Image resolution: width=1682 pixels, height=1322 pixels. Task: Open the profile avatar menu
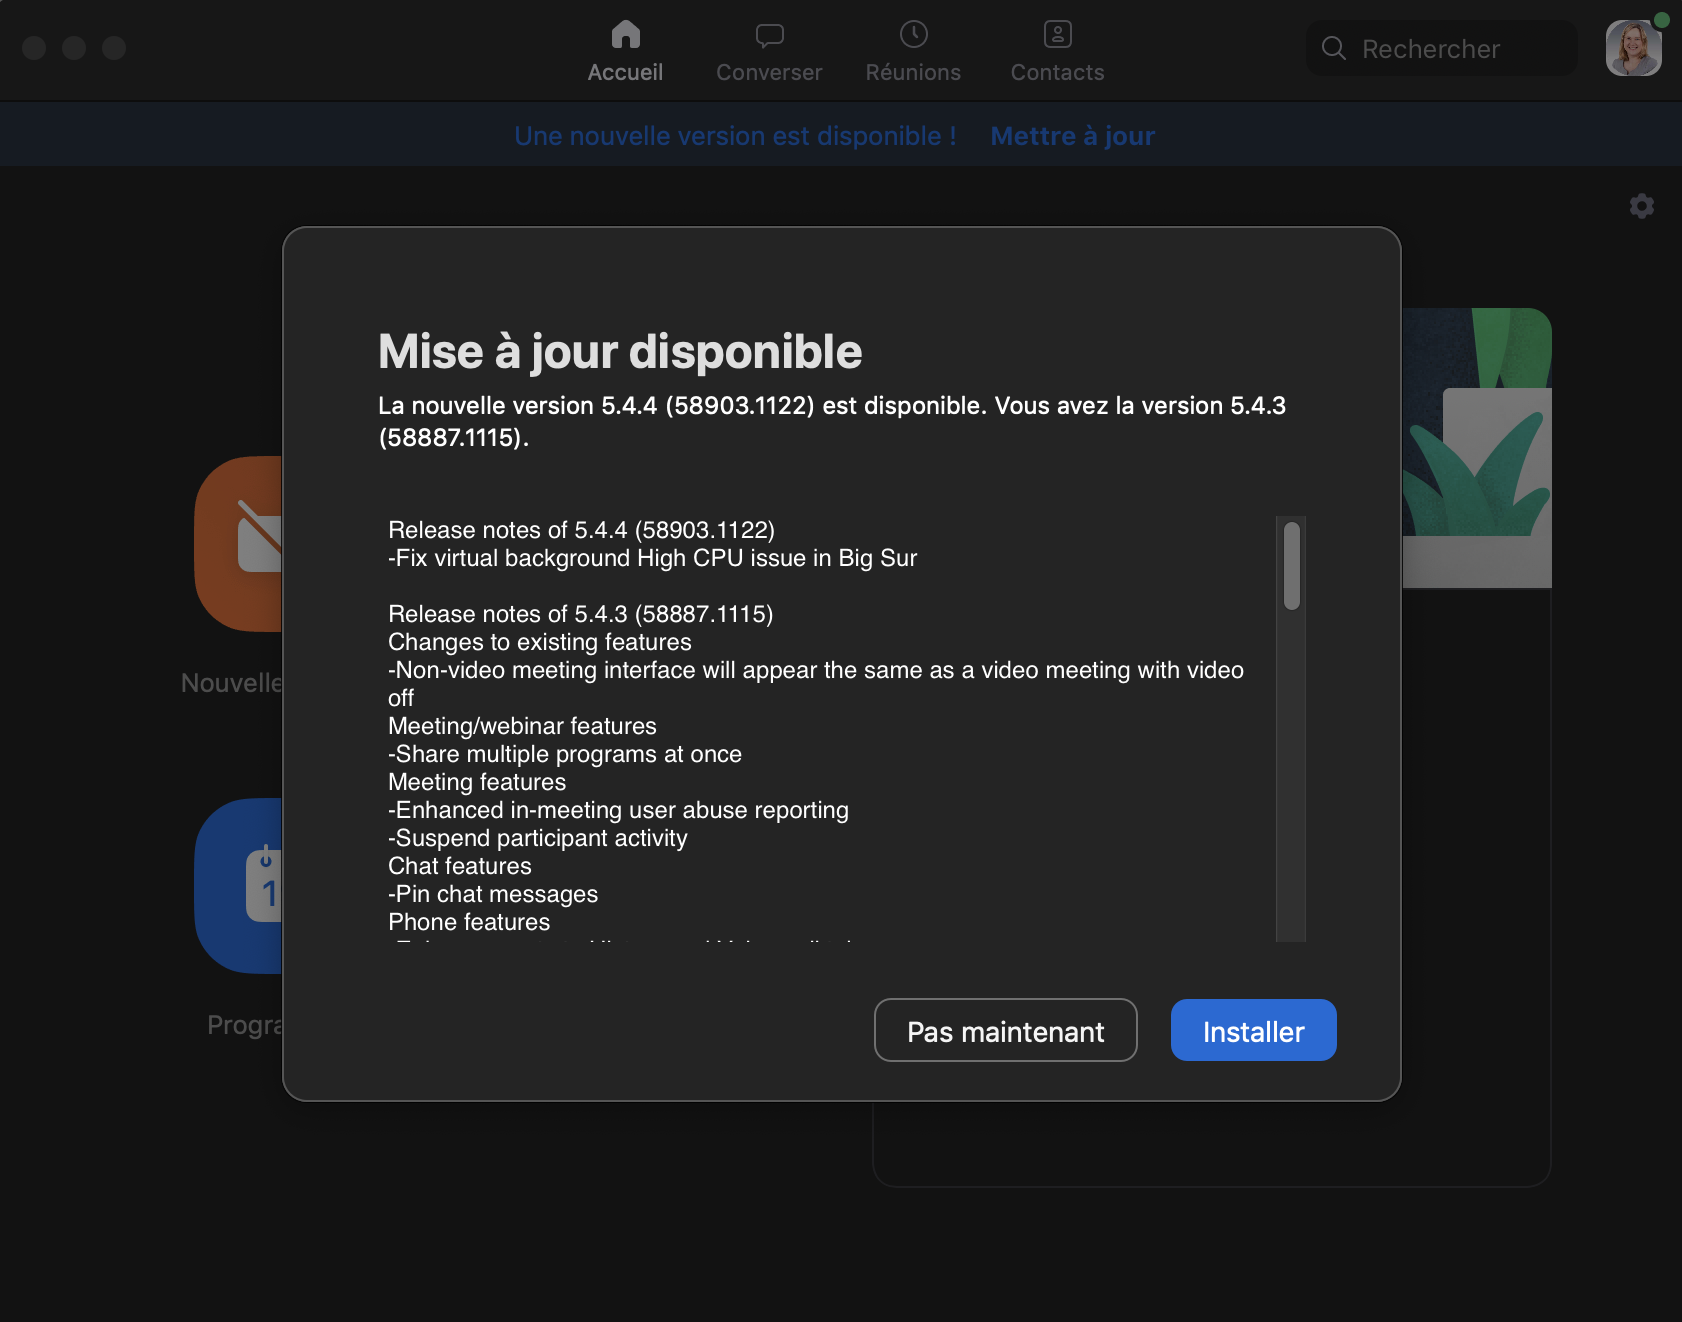tap(1633, 48)
